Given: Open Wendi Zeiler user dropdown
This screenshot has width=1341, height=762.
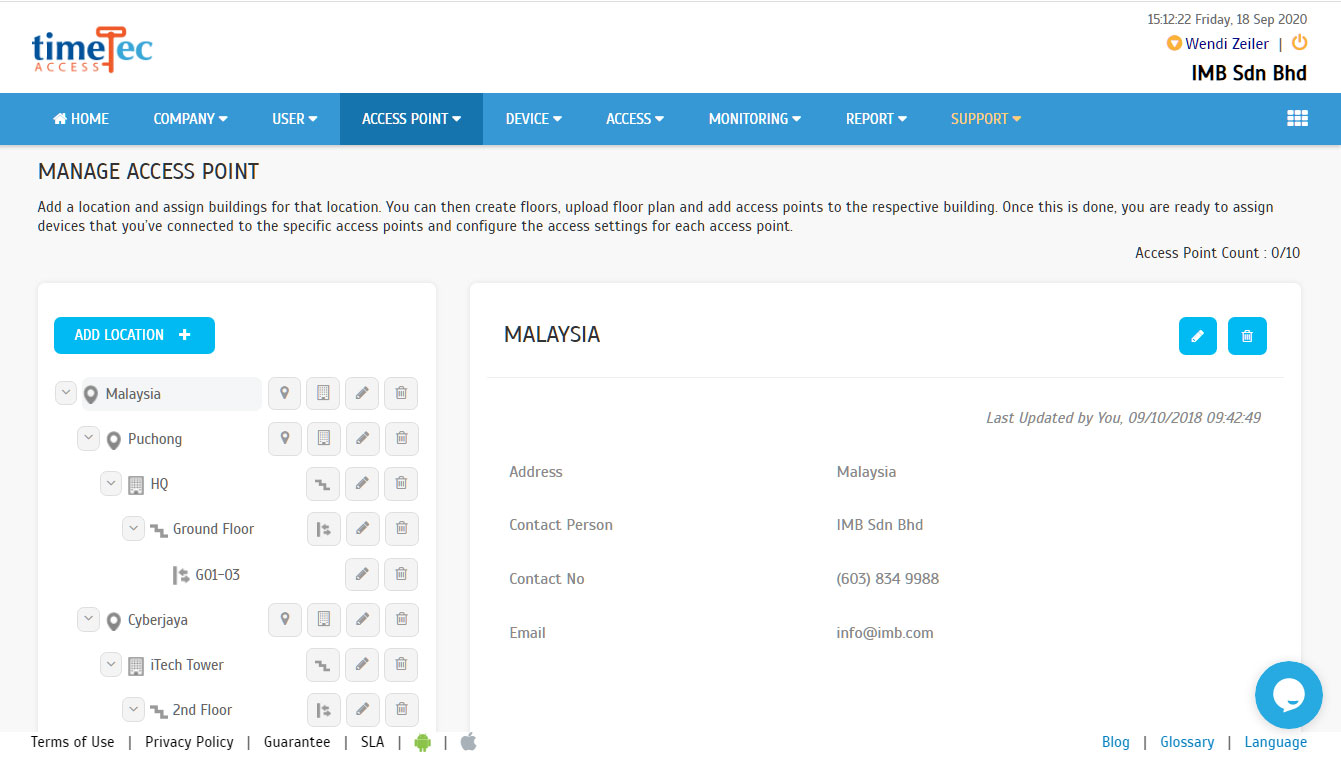Looking at the screenshot, I should (1218, 44).
